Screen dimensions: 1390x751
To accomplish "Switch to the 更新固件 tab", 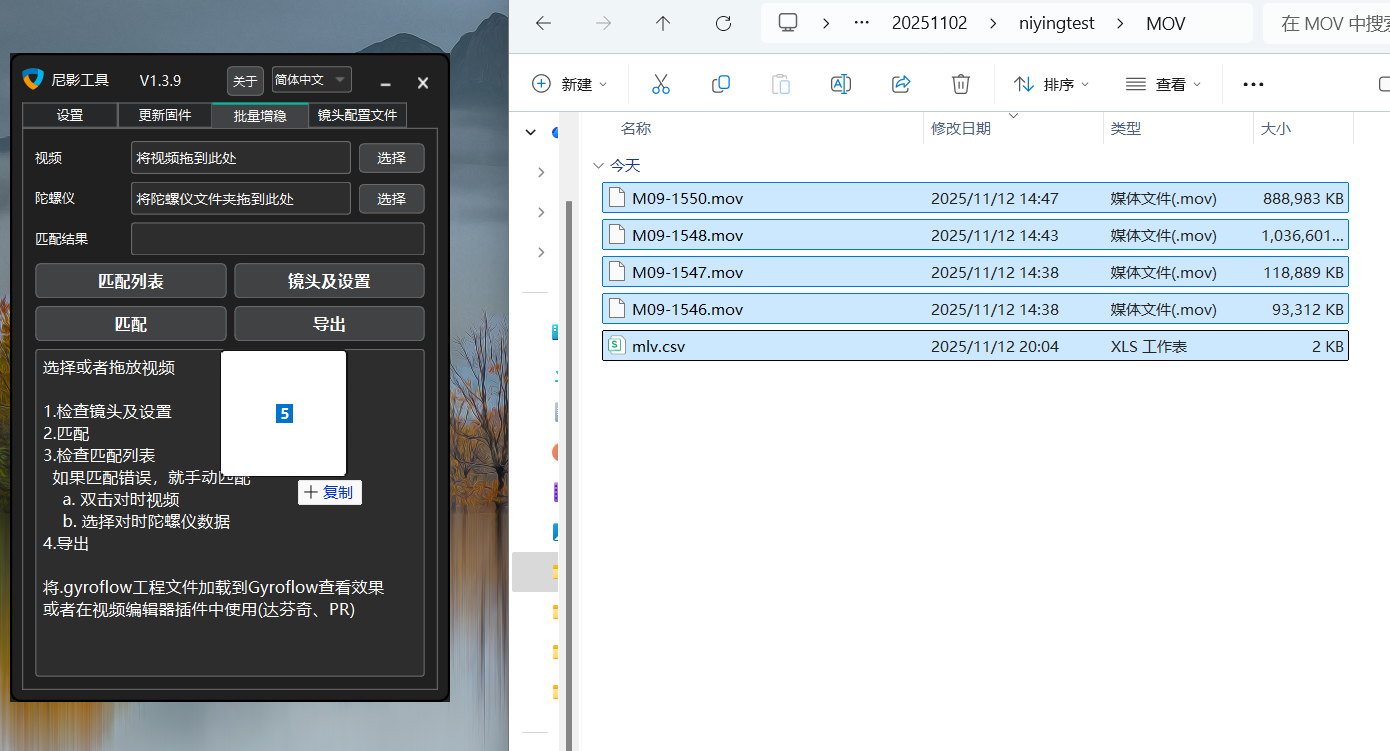I will 165,115.
